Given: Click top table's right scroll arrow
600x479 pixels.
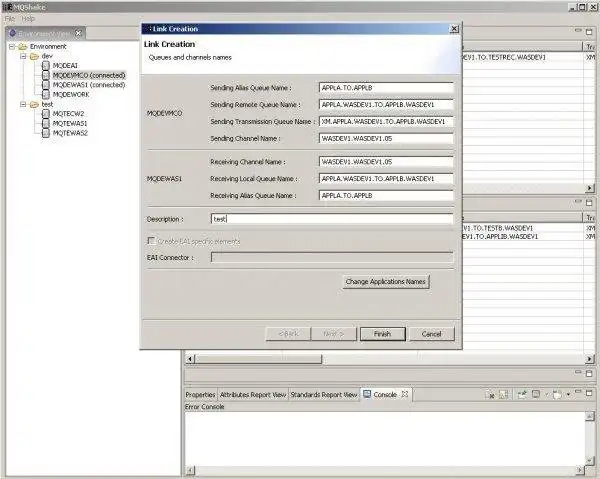Looking at the screenshot, I should tap(590, 188).
